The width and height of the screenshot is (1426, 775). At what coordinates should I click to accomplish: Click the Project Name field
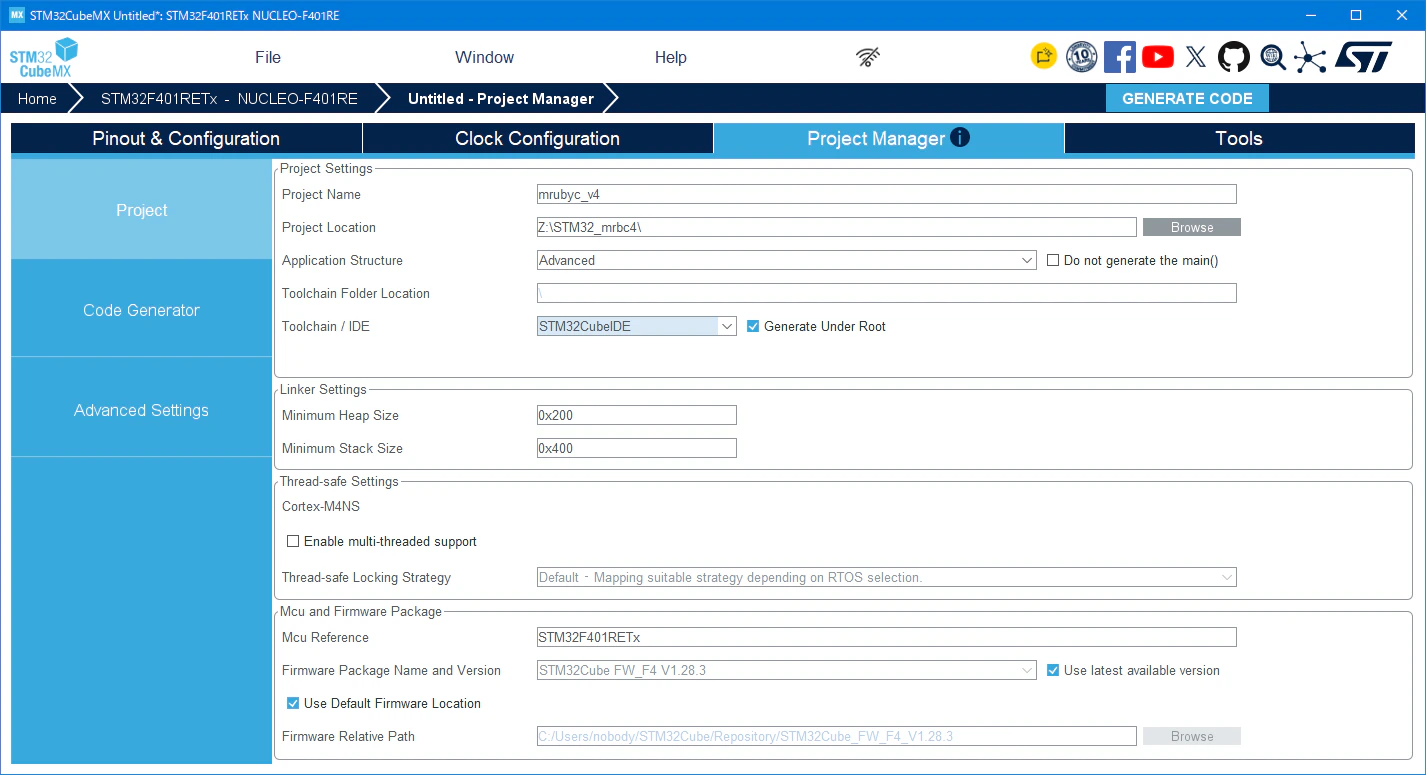click(x=887, y=194)
